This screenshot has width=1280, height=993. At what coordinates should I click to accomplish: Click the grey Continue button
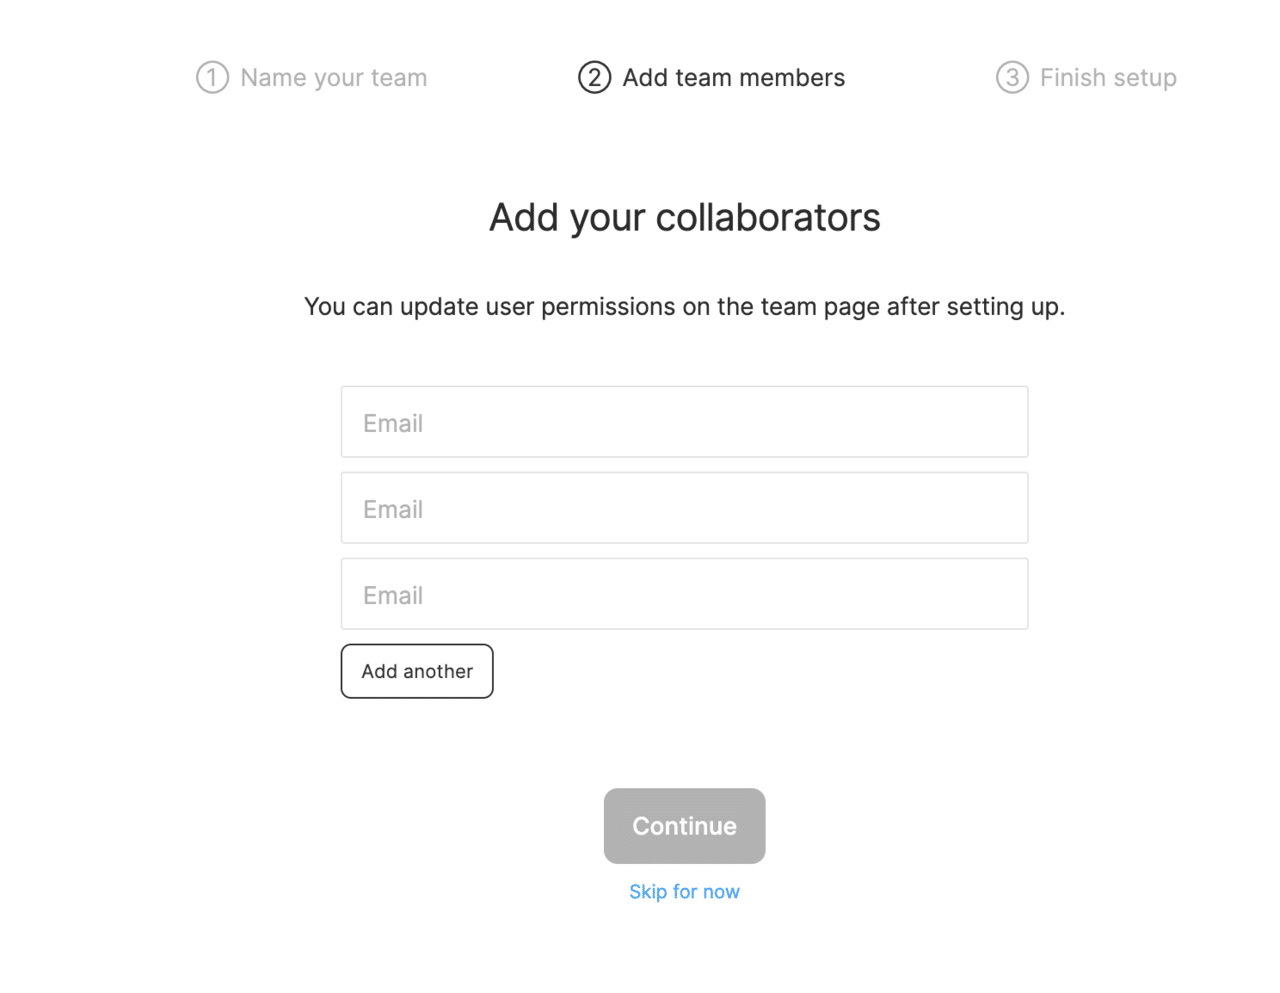(684, 826)
